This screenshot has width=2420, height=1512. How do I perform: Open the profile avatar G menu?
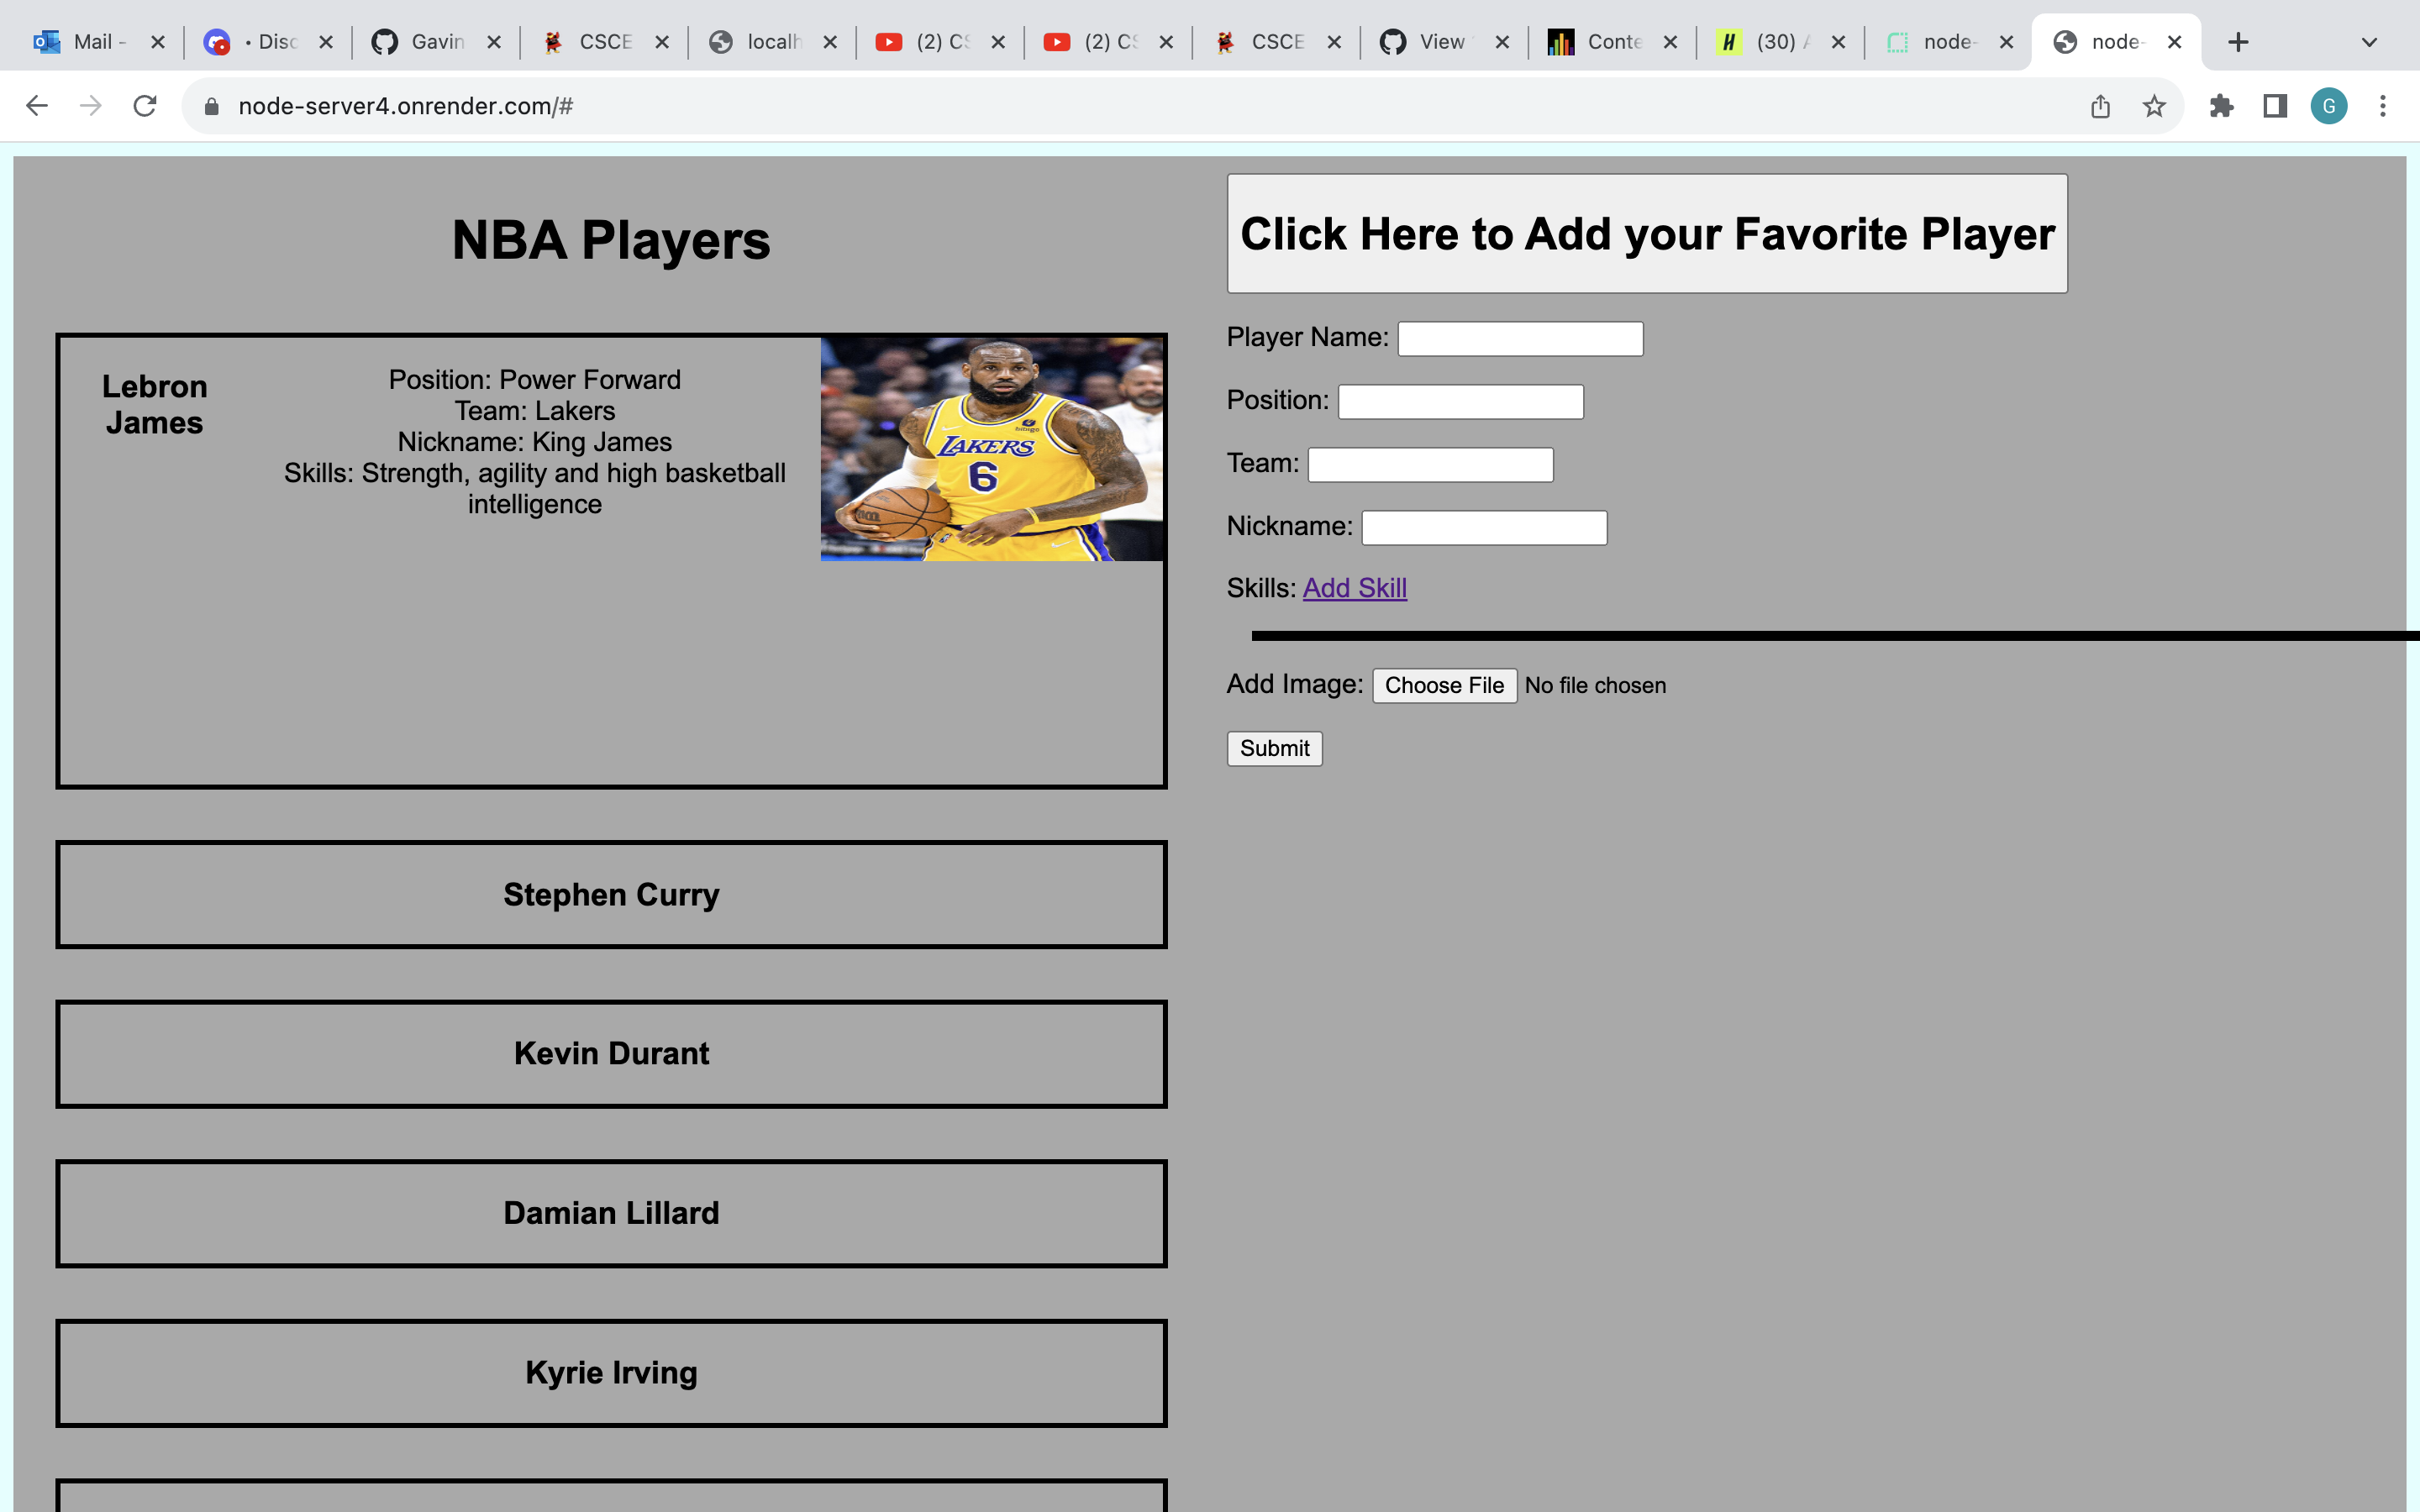click(2329, 106)
